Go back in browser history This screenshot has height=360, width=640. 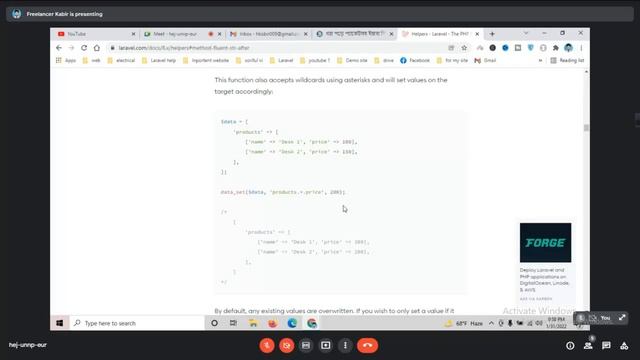tap(59, 48)
